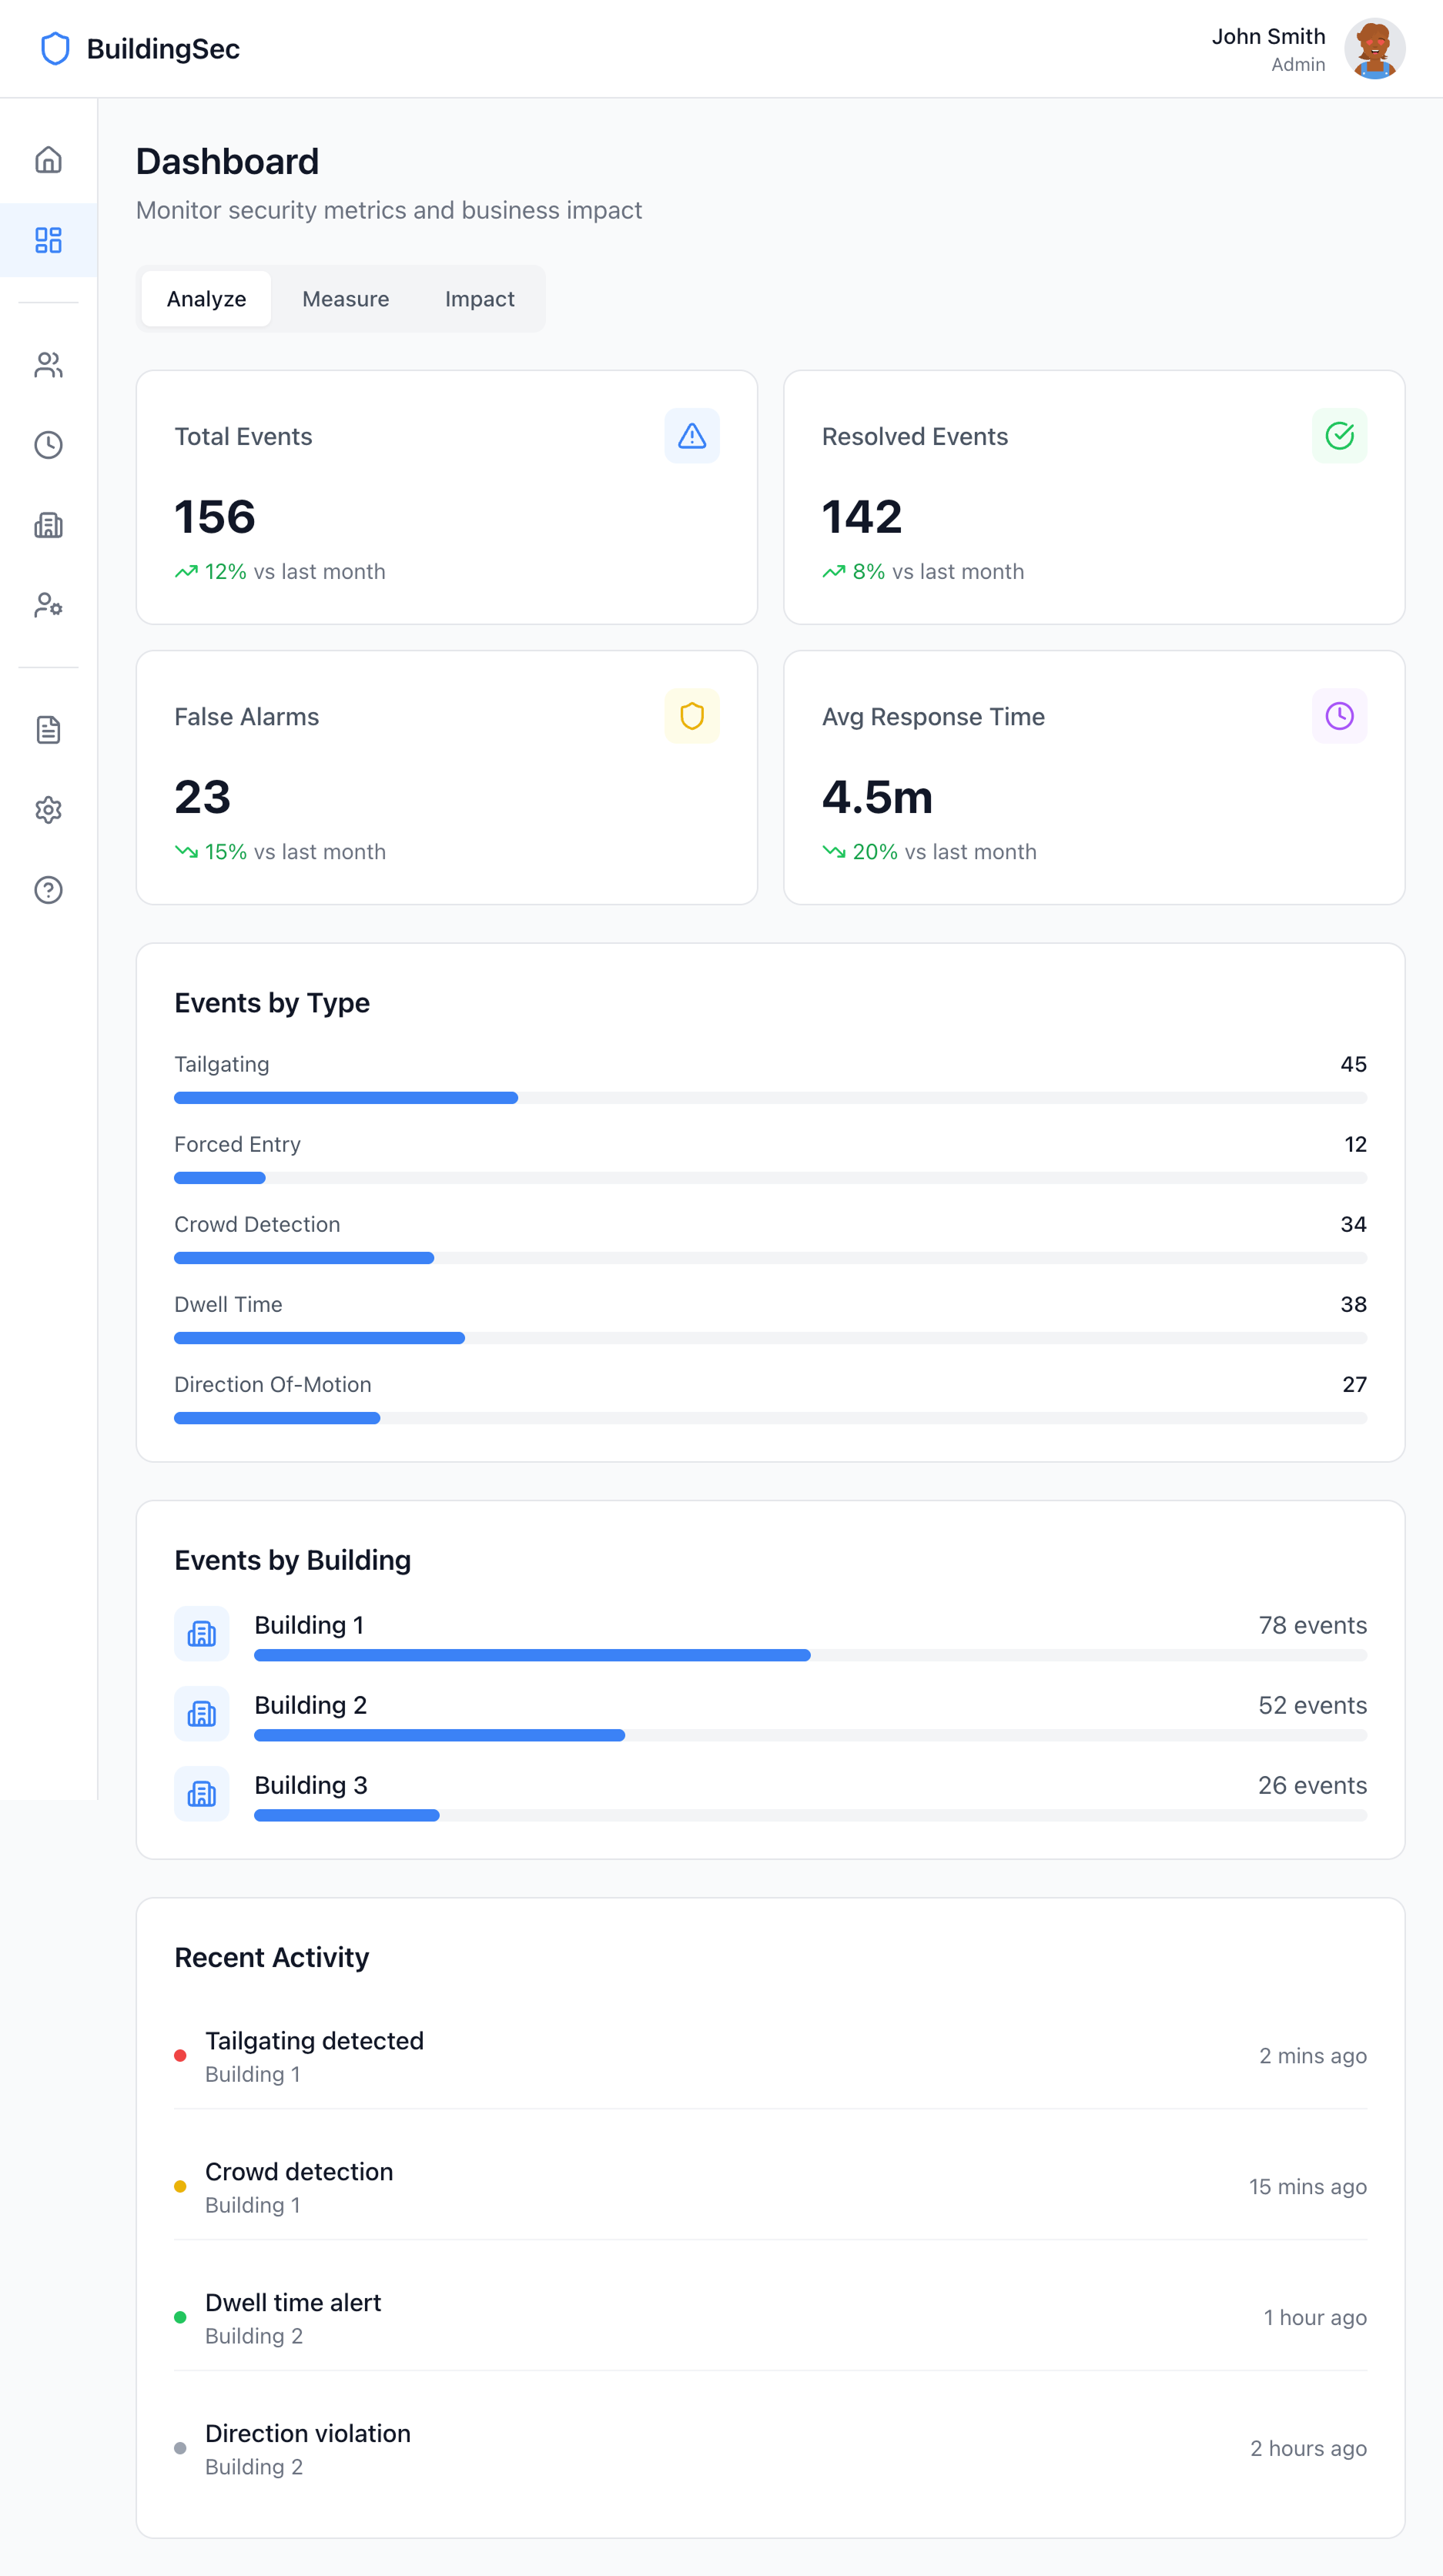Click the "12% vs last month" text
This screenshot has height=2576, width=1443.
(x=295, y=572)
